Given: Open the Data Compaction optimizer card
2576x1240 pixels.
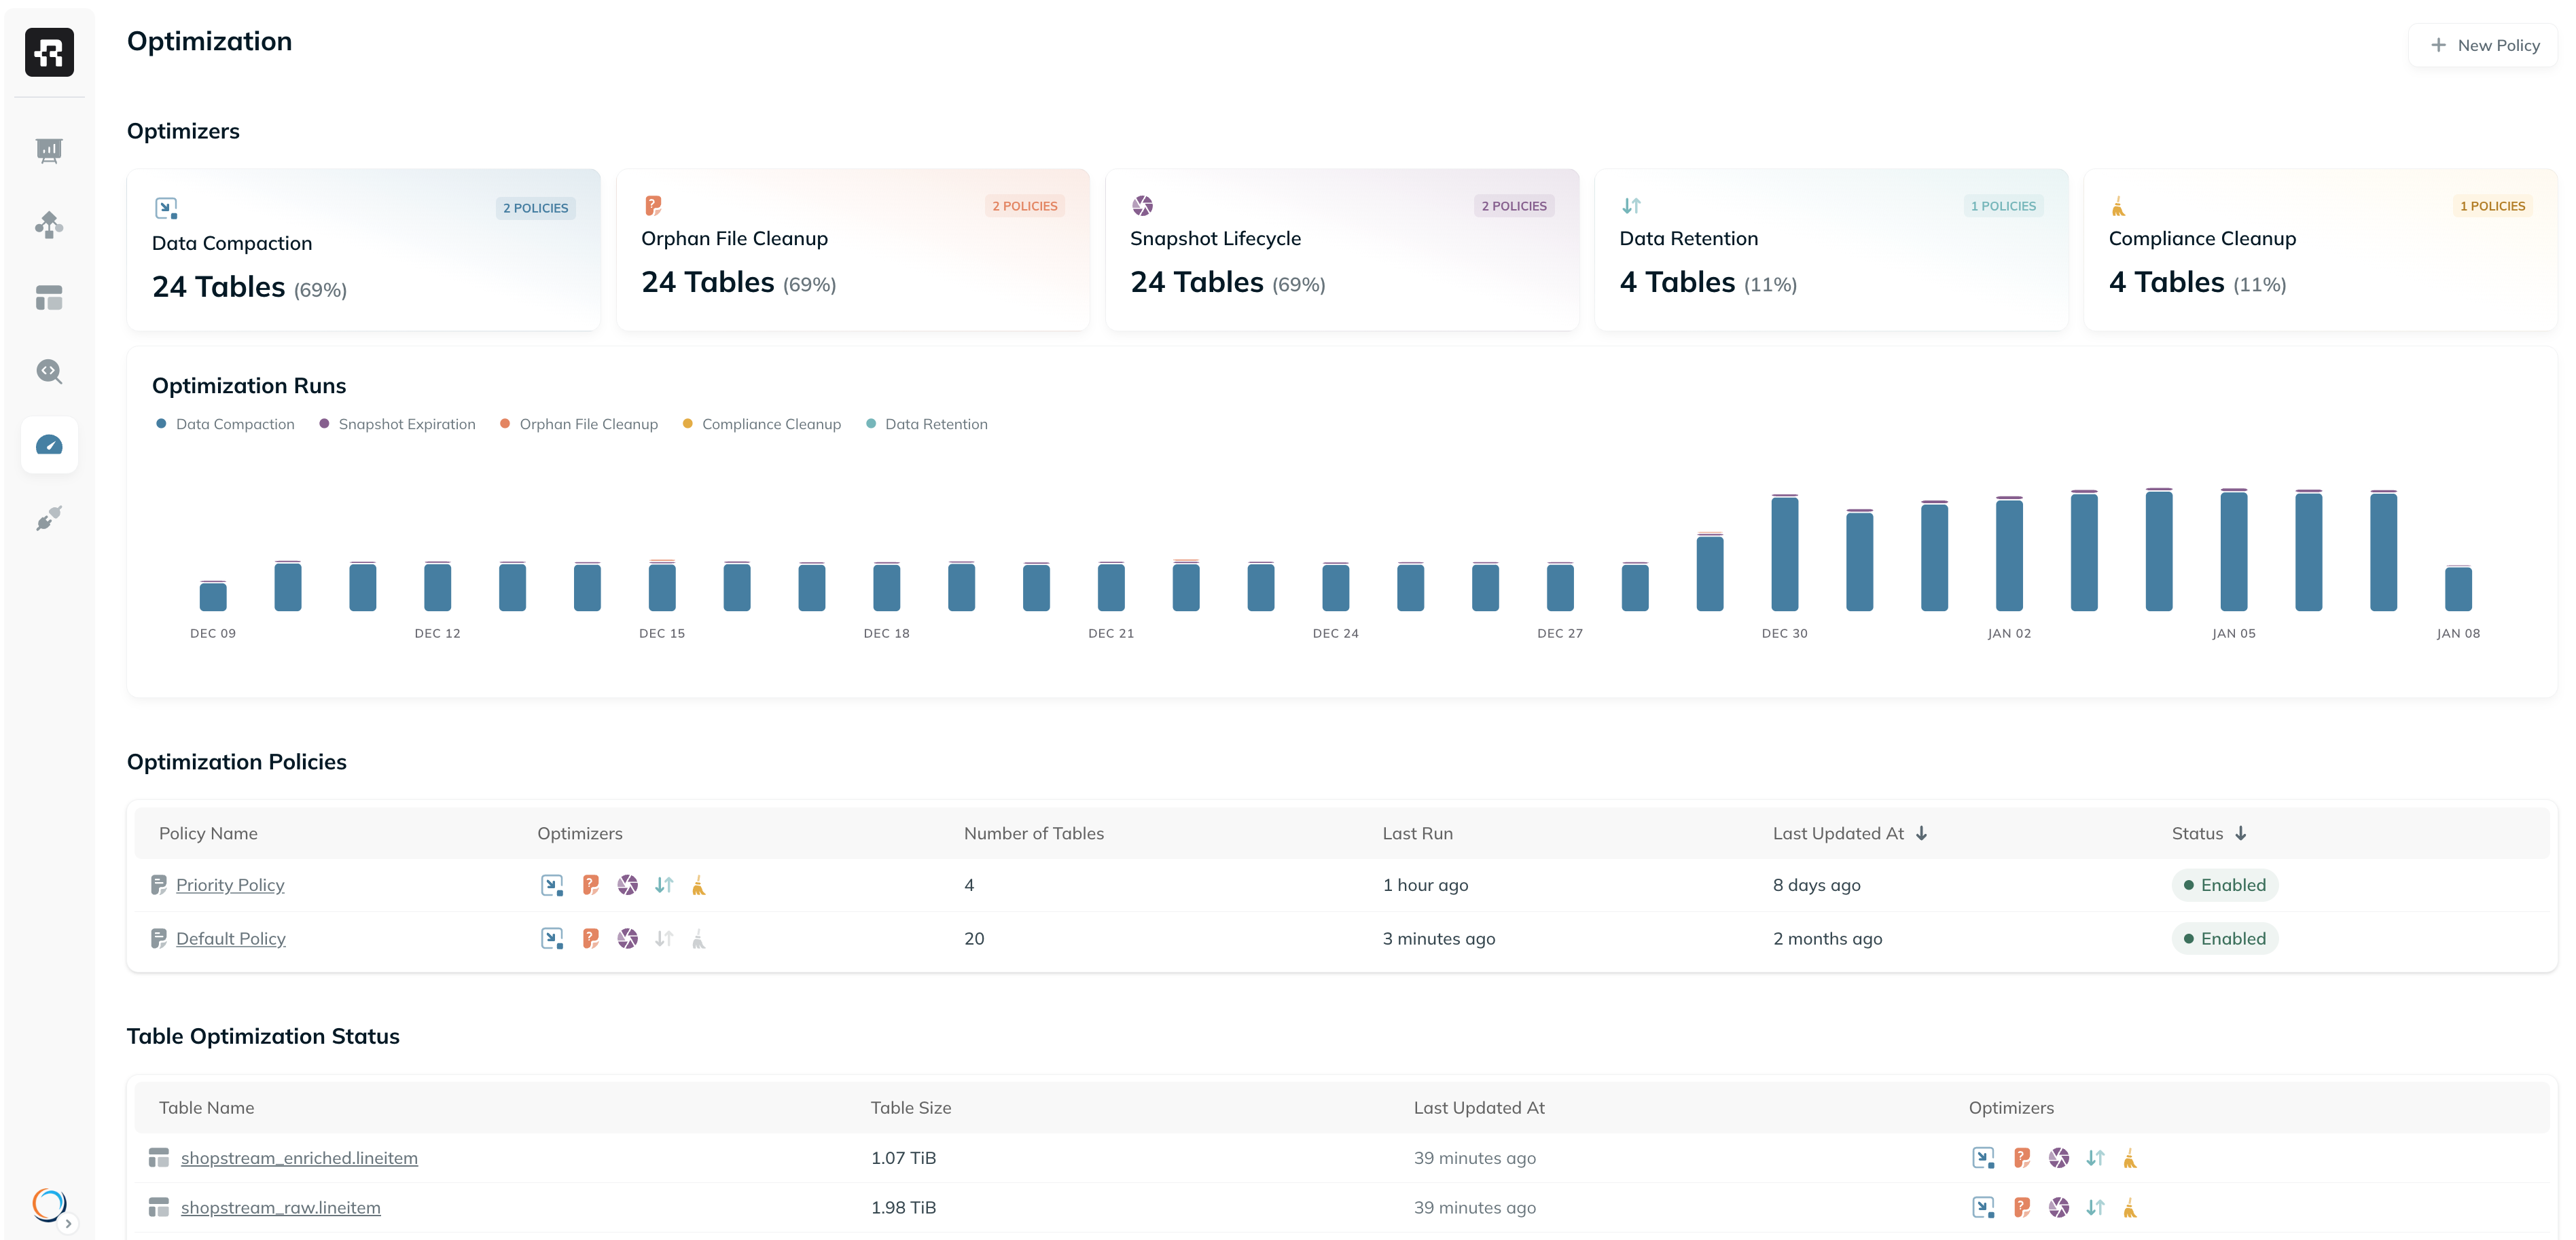Looking at the screenshot, I should click(x=363, y=250).
